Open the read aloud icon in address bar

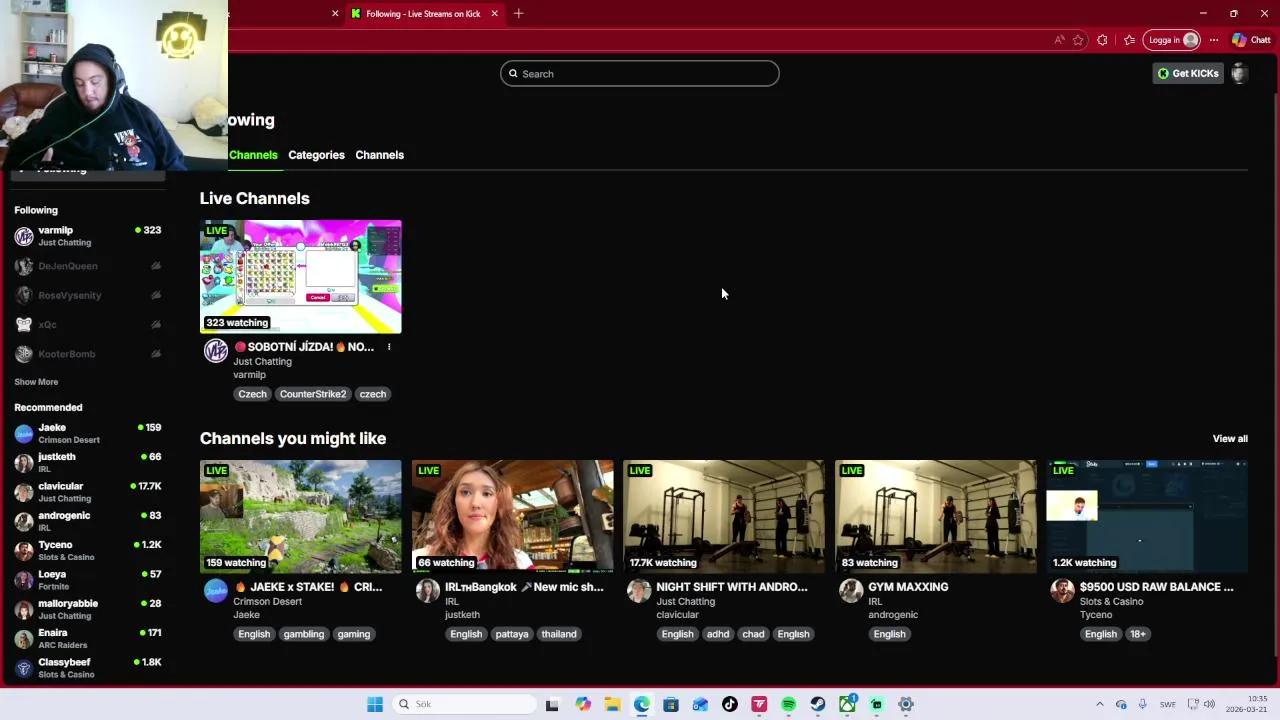(1059, 40)
